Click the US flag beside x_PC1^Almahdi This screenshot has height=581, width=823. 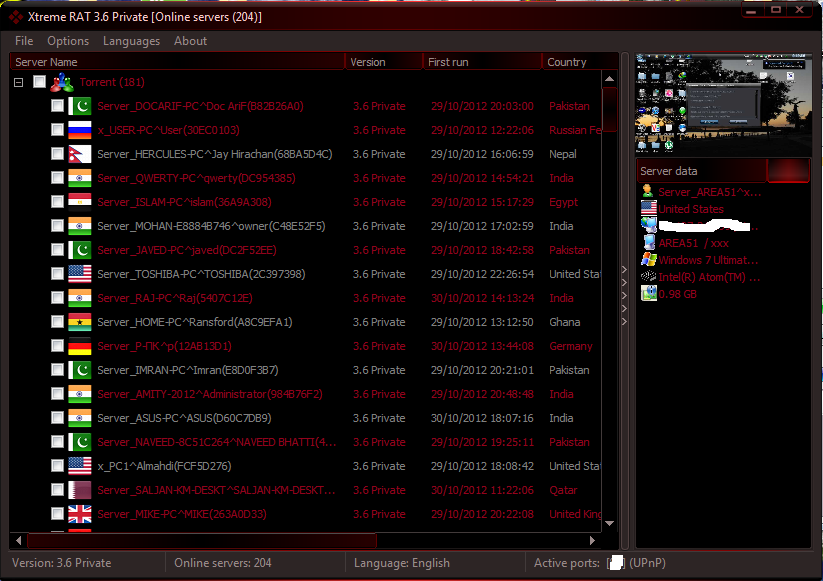tap(80, 466)
